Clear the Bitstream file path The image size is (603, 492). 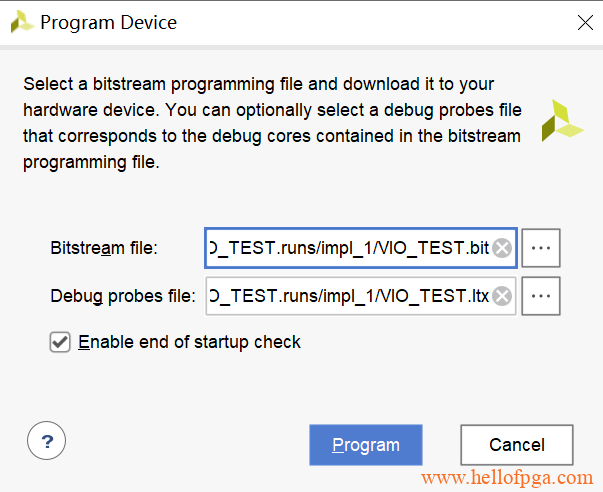click(502, 248)
